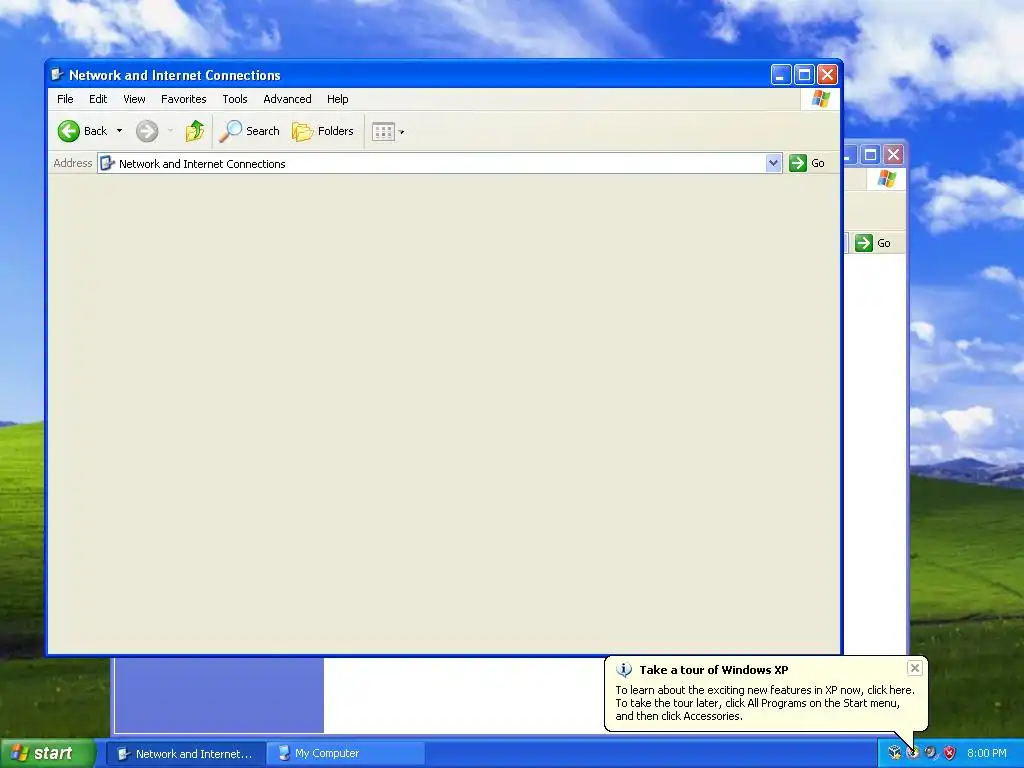The height and width of the screenshot is (768, 1024).
Task: Open the Start menu
Action: [48, 754]
